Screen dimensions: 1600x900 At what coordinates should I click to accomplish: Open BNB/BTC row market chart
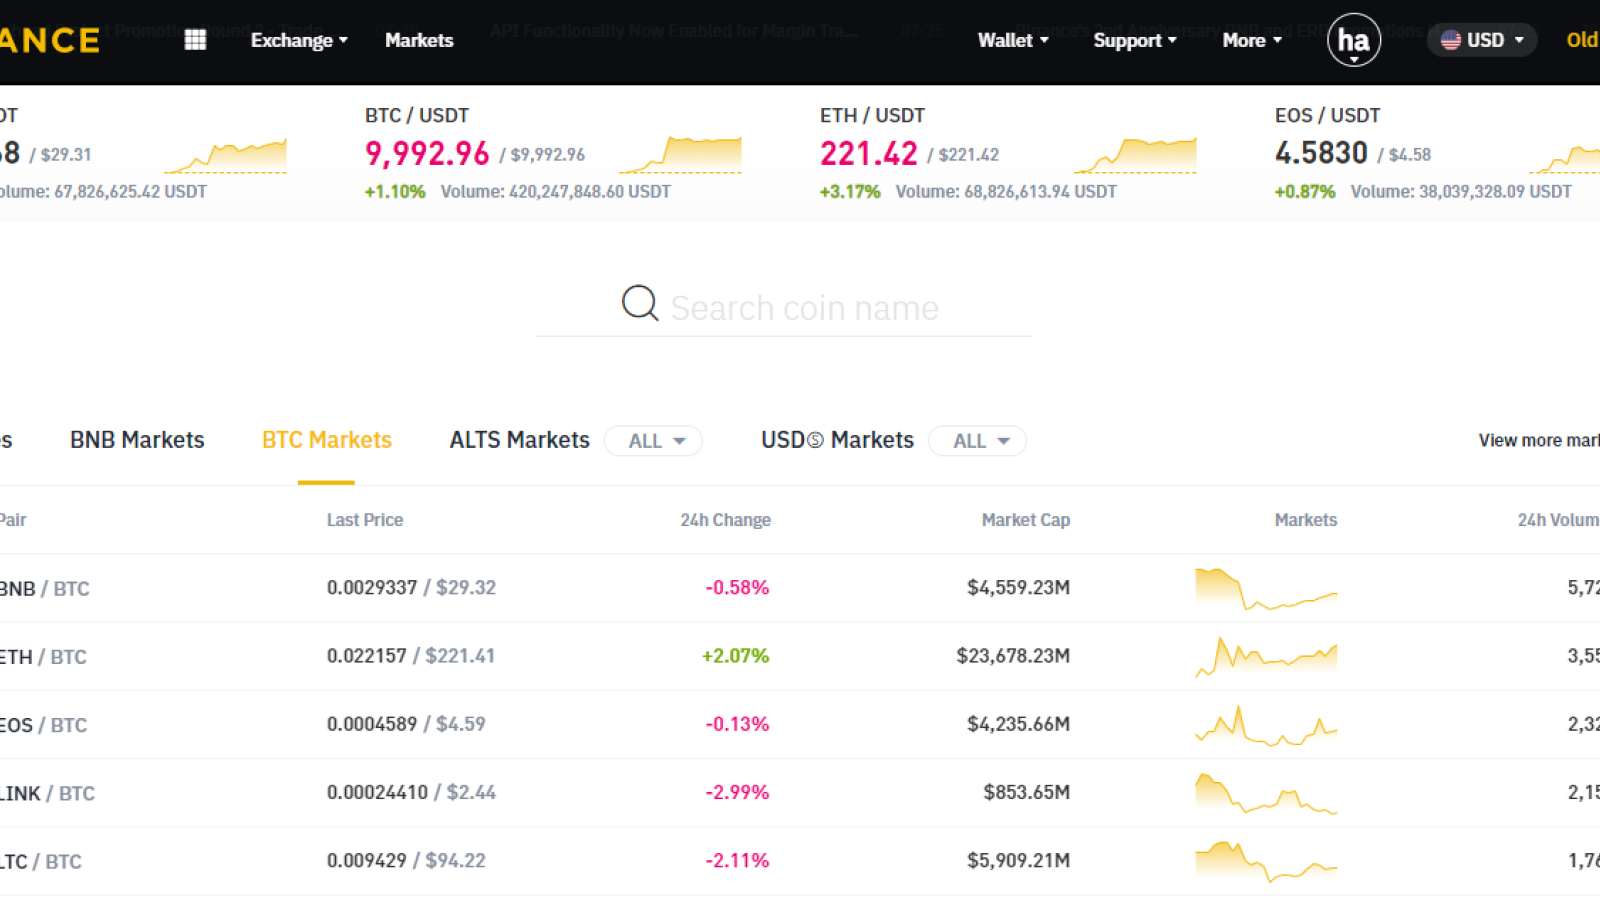click(x=1266, y=588)
